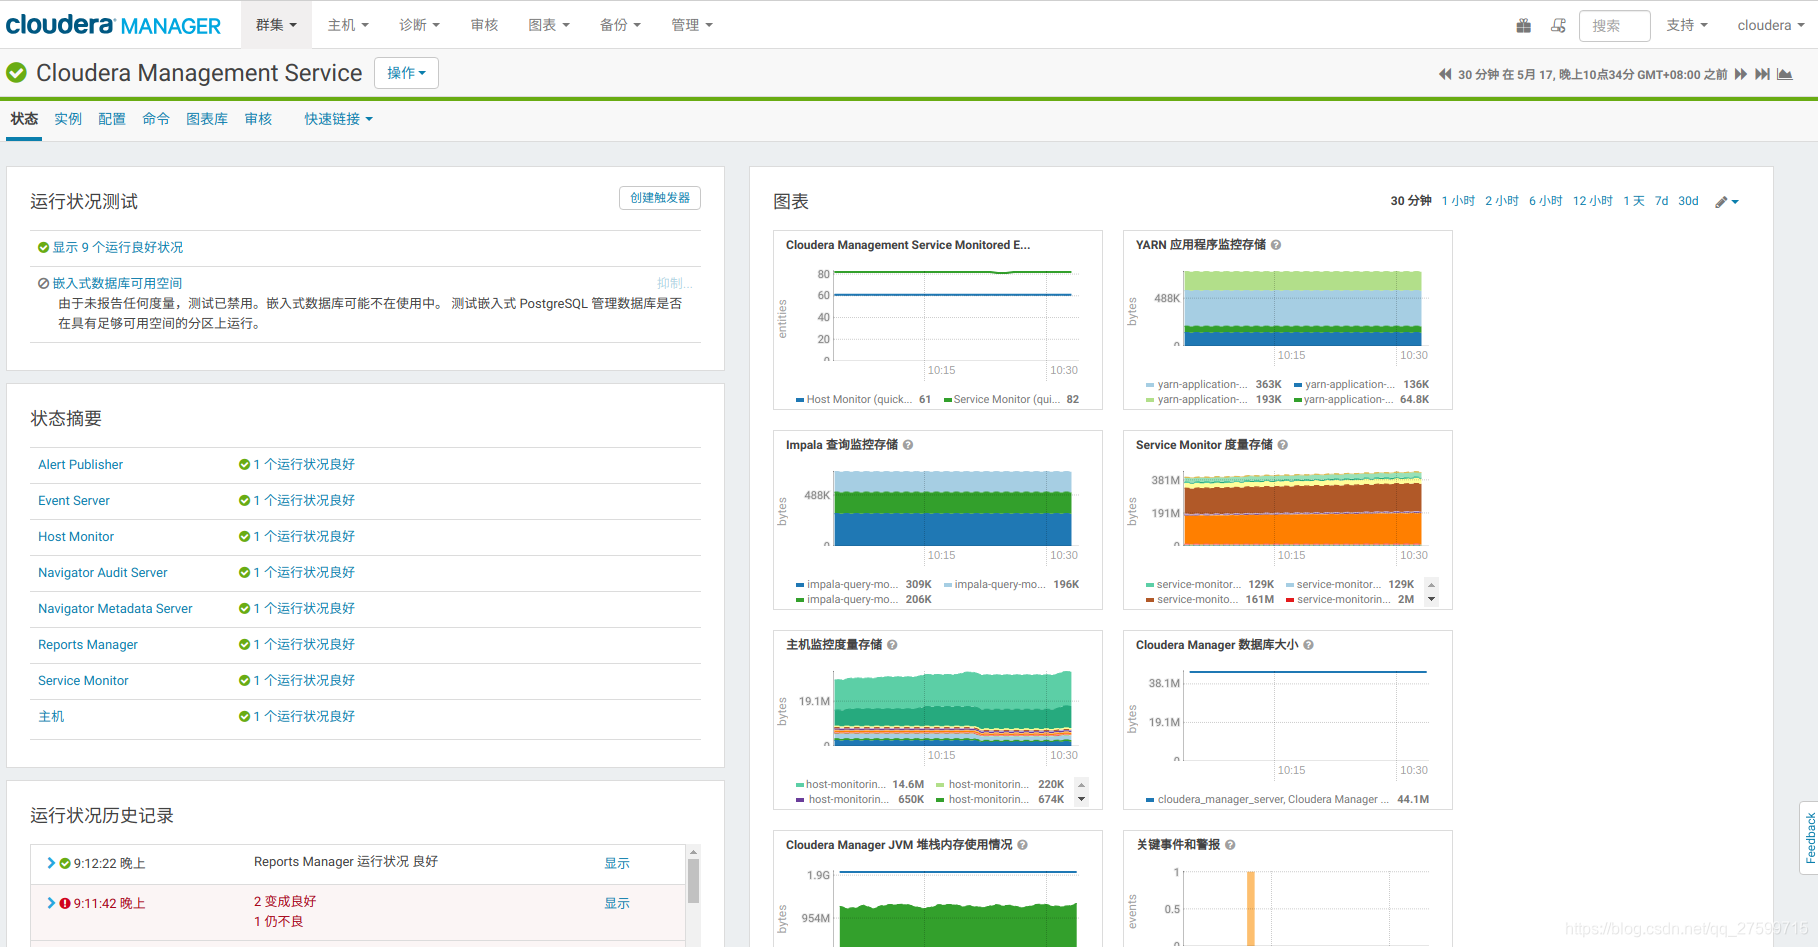Open help icon for 主机监控度量存储
Viewport: 1818px width, 947px height.
point(892,645)
